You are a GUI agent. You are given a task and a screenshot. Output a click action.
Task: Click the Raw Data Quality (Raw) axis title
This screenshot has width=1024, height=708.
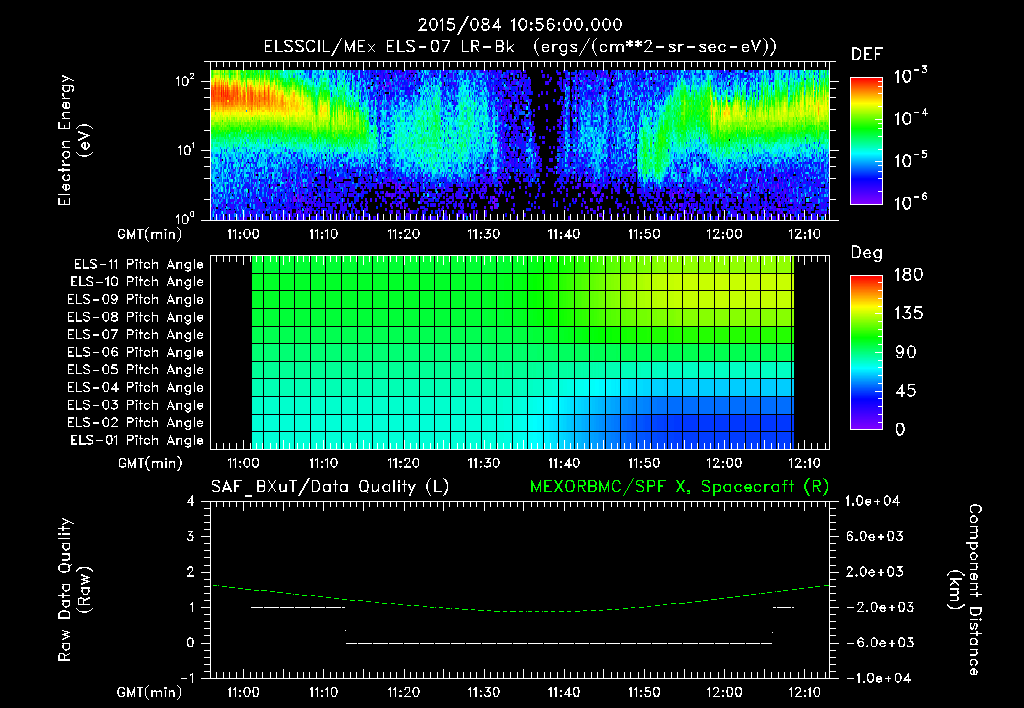click(74, 590)
